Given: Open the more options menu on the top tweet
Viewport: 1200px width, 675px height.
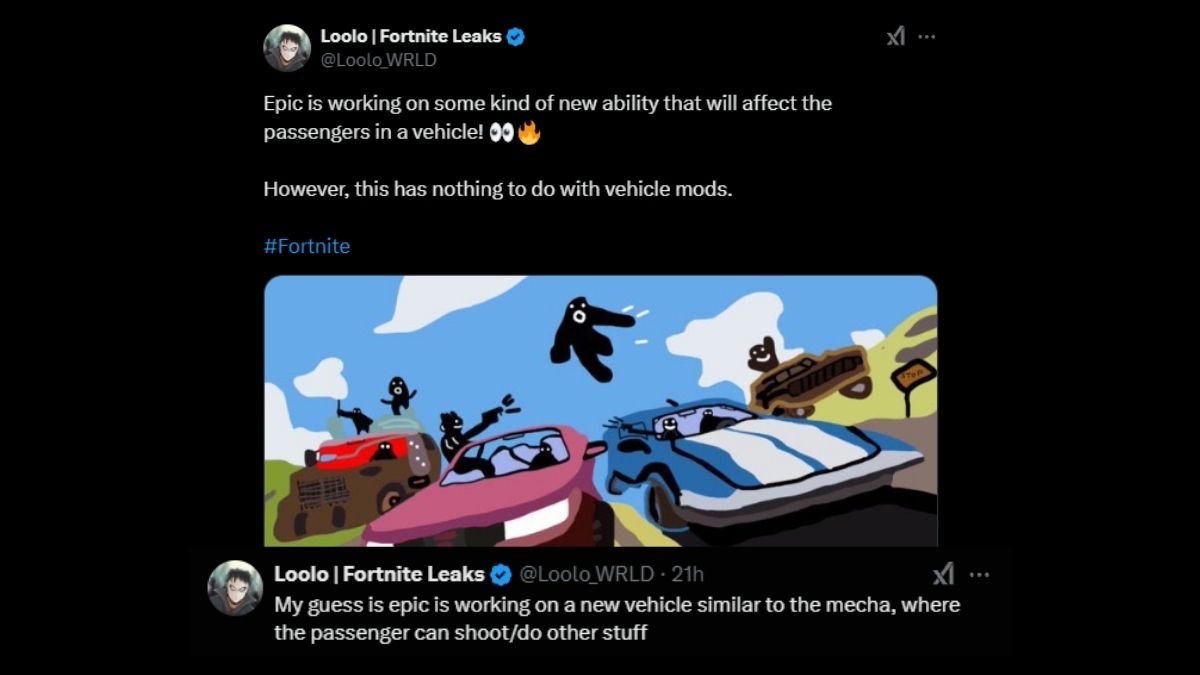Looking at the screenshot, I should pyautogui.click(x=927, y=37).
